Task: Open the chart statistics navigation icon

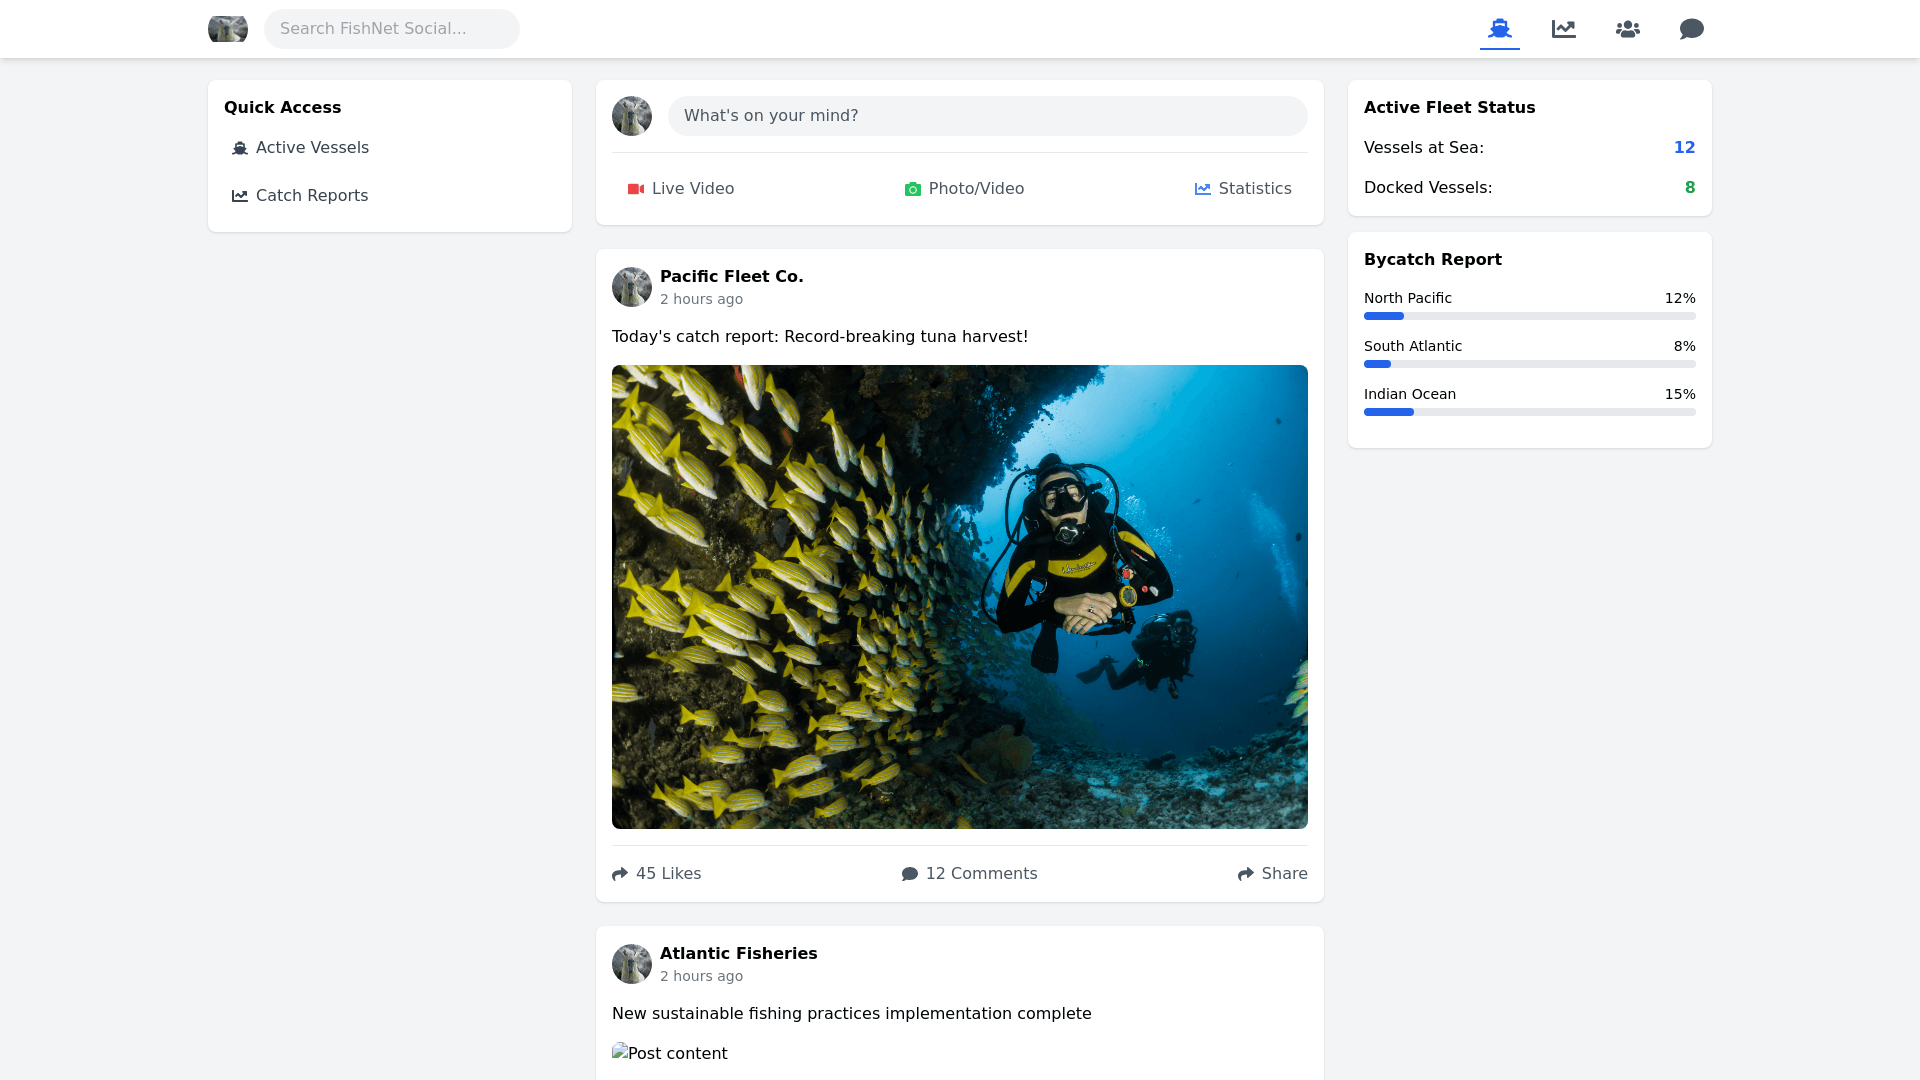Action: coord(1563,29)
